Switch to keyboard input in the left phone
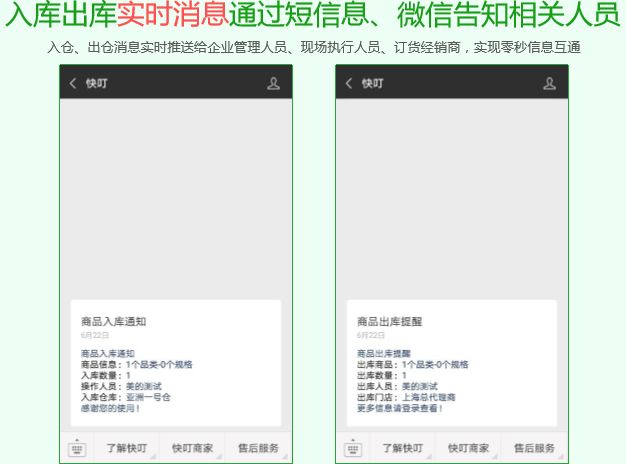 (77, 449)
